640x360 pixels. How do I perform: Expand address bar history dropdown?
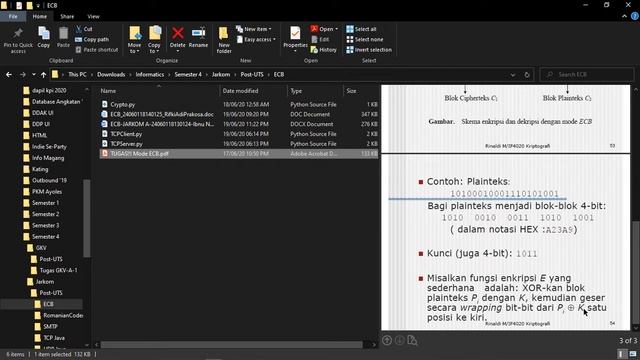tap(513, 75)
